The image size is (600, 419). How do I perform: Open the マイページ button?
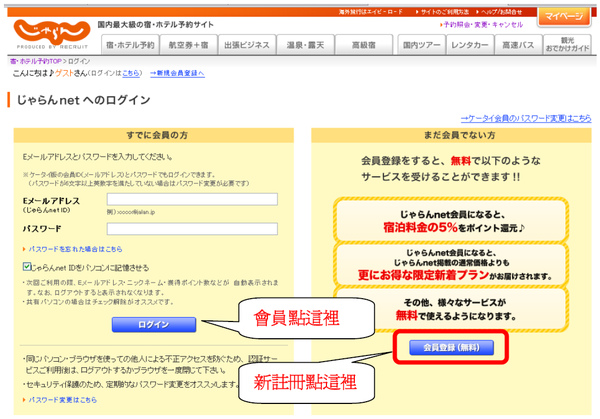click(564, 17)
